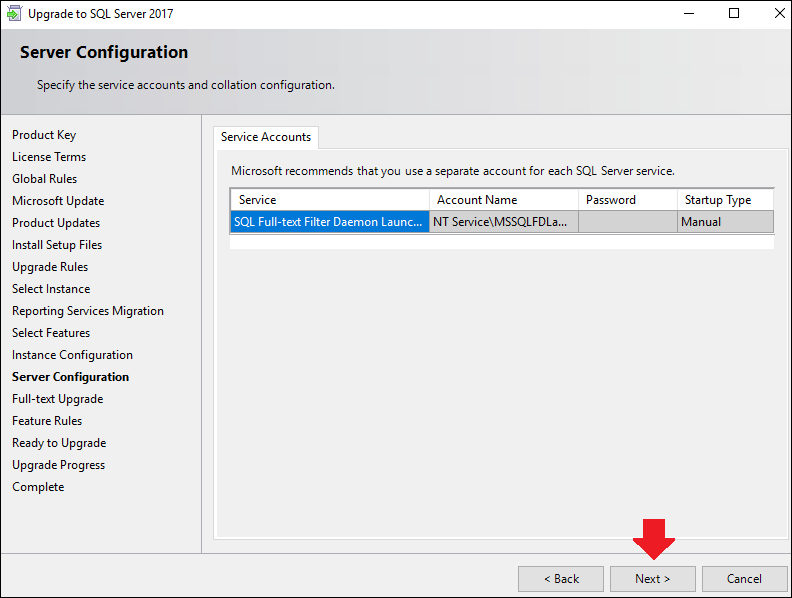Image resolution: width=792 pixels, height=598 pixels.
Task: Maximize the setup window
Action: tap(734, 13)
